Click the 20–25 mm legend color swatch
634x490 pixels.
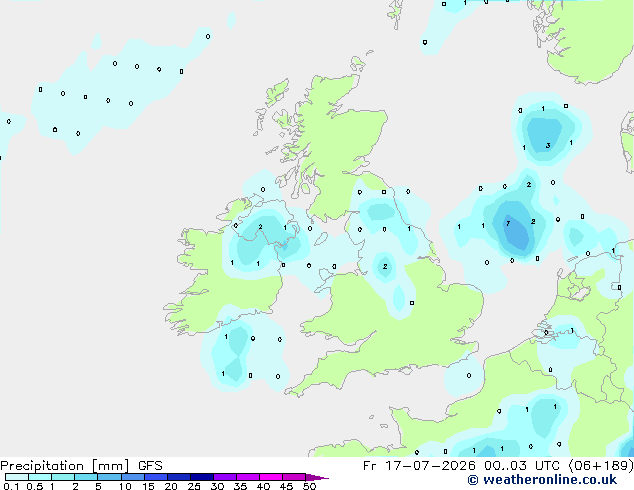pos(179,477)
